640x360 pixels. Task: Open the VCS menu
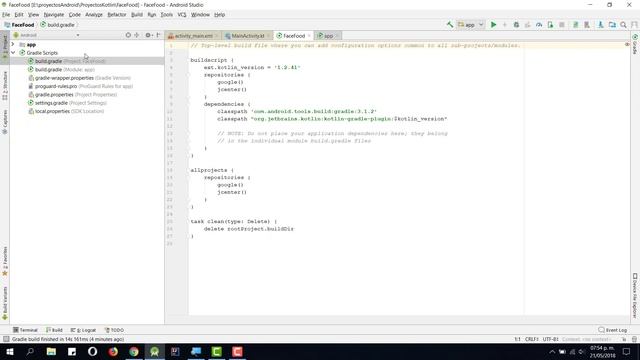coord(182,15)
